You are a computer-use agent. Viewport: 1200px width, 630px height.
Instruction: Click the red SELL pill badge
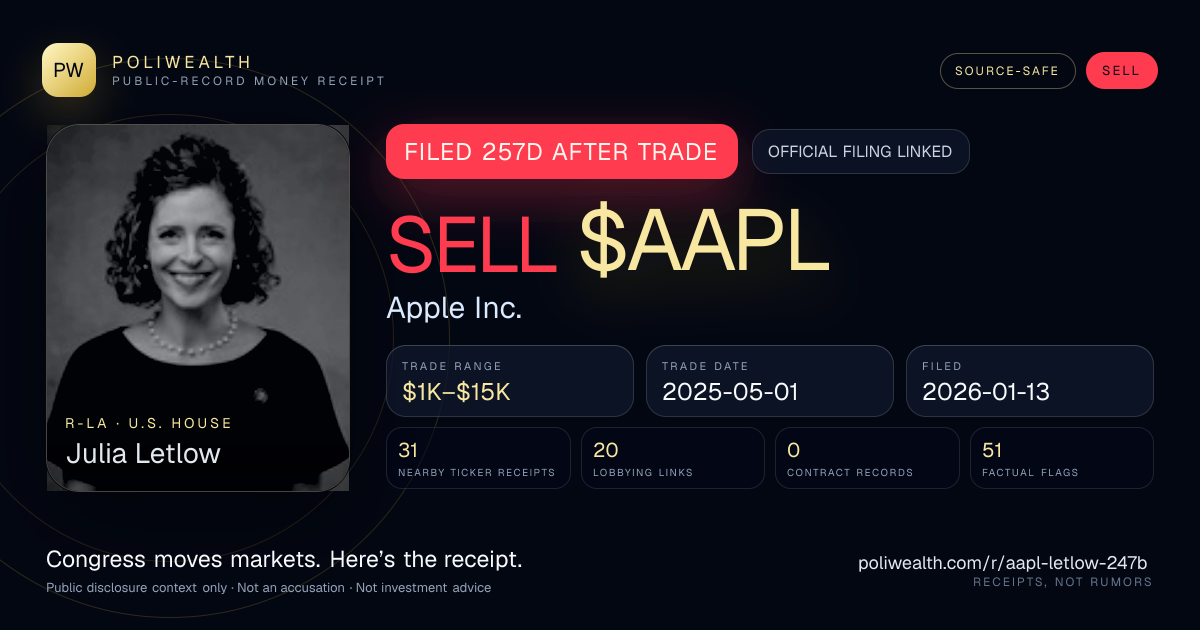tap(1121, 71)
